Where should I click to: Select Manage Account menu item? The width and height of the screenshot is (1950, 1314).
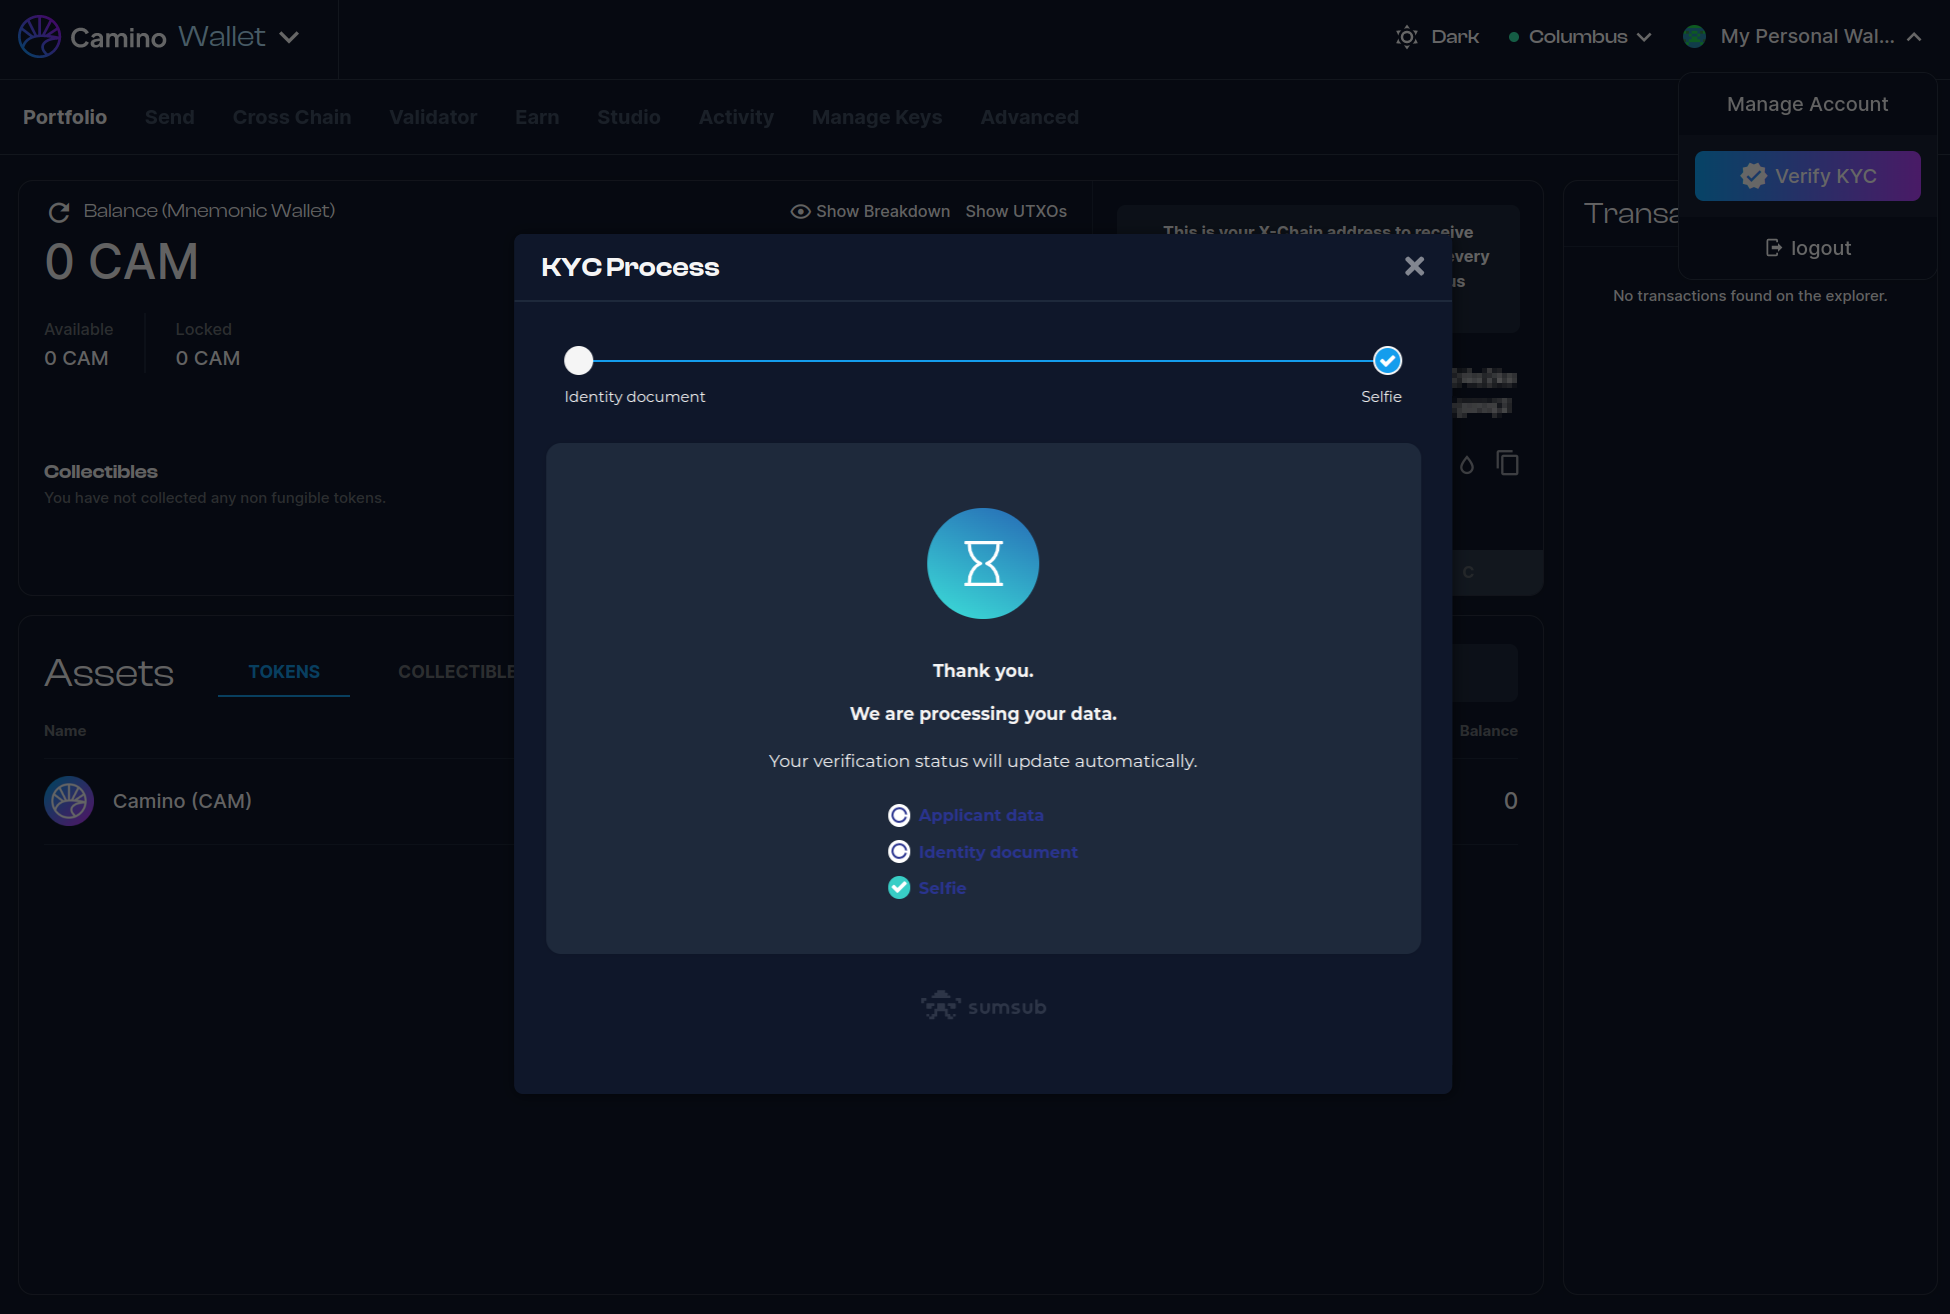(x=1807, y=104)
